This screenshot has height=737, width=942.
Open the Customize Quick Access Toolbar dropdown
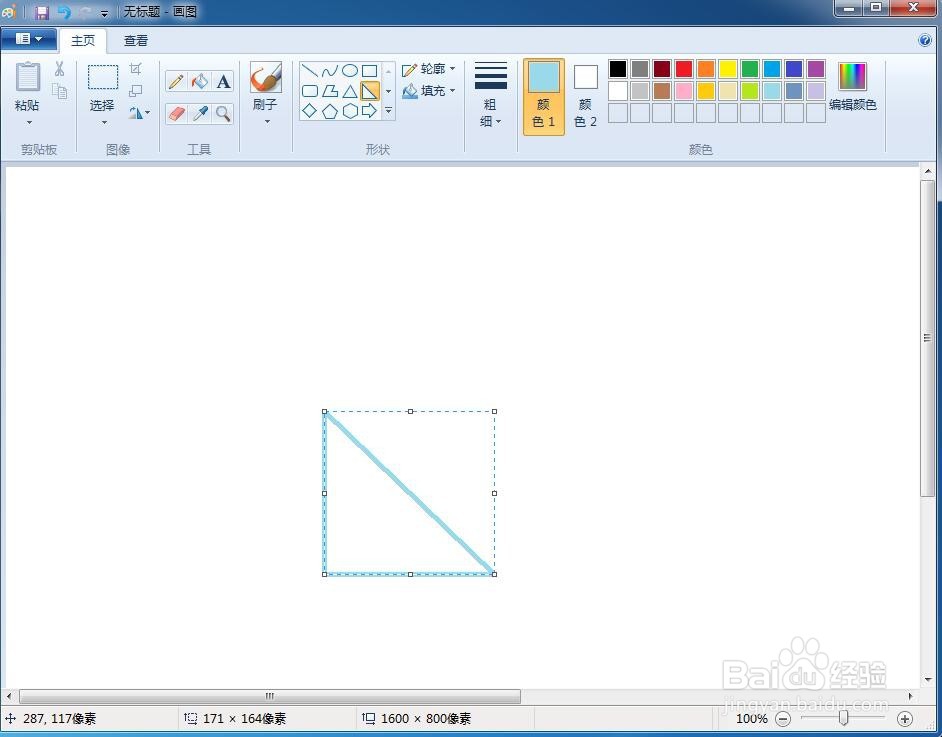tap(105, 13)
